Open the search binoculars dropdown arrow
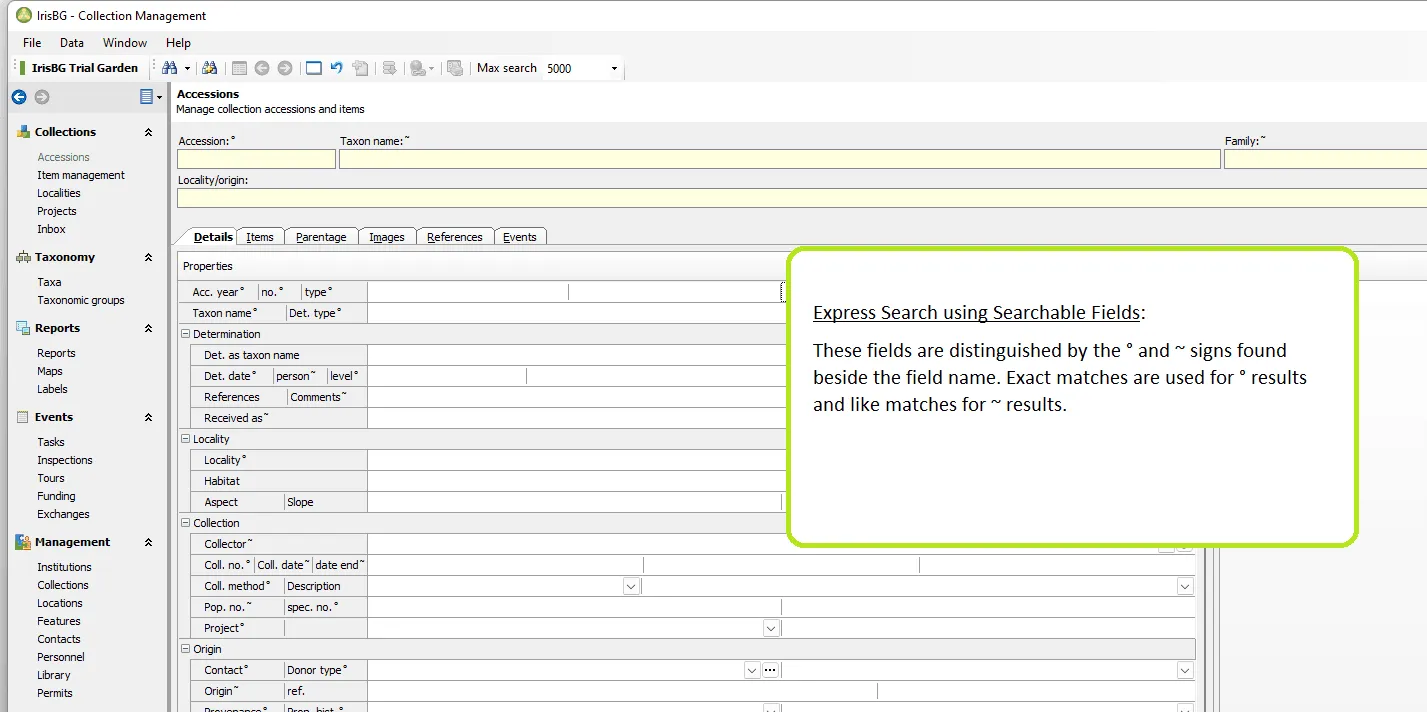The image size is (1427, 712). [187, 69]
